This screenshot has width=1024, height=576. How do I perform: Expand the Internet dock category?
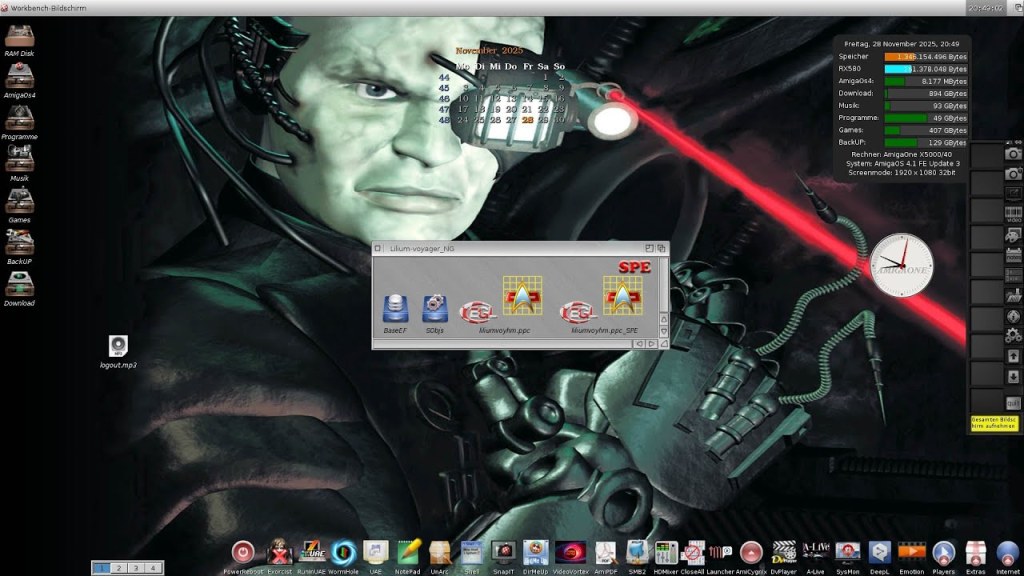[x=1006, y=552]
